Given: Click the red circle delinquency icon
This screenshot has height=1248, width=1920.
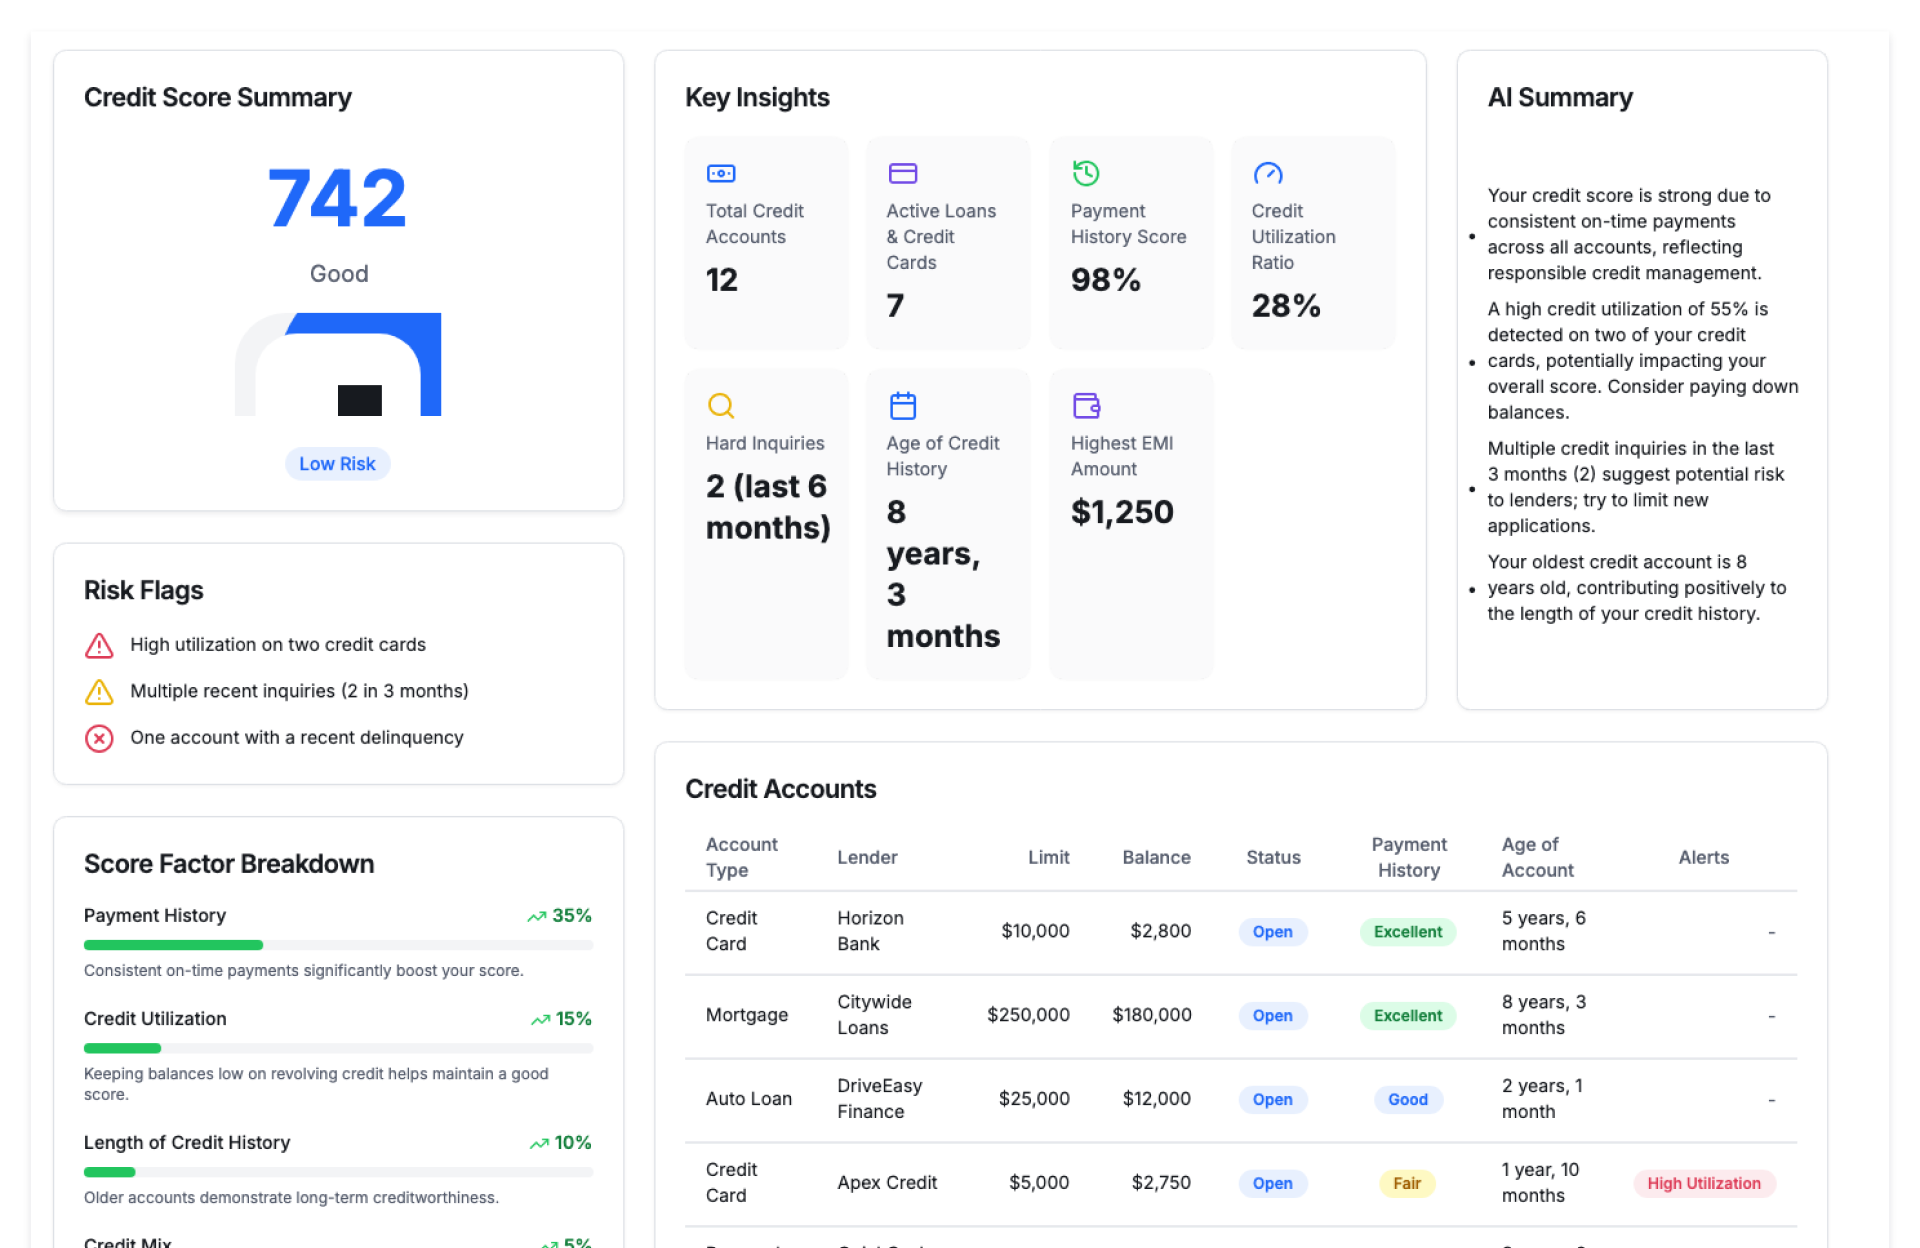Looking at the screenshot, I should point(99,738).
